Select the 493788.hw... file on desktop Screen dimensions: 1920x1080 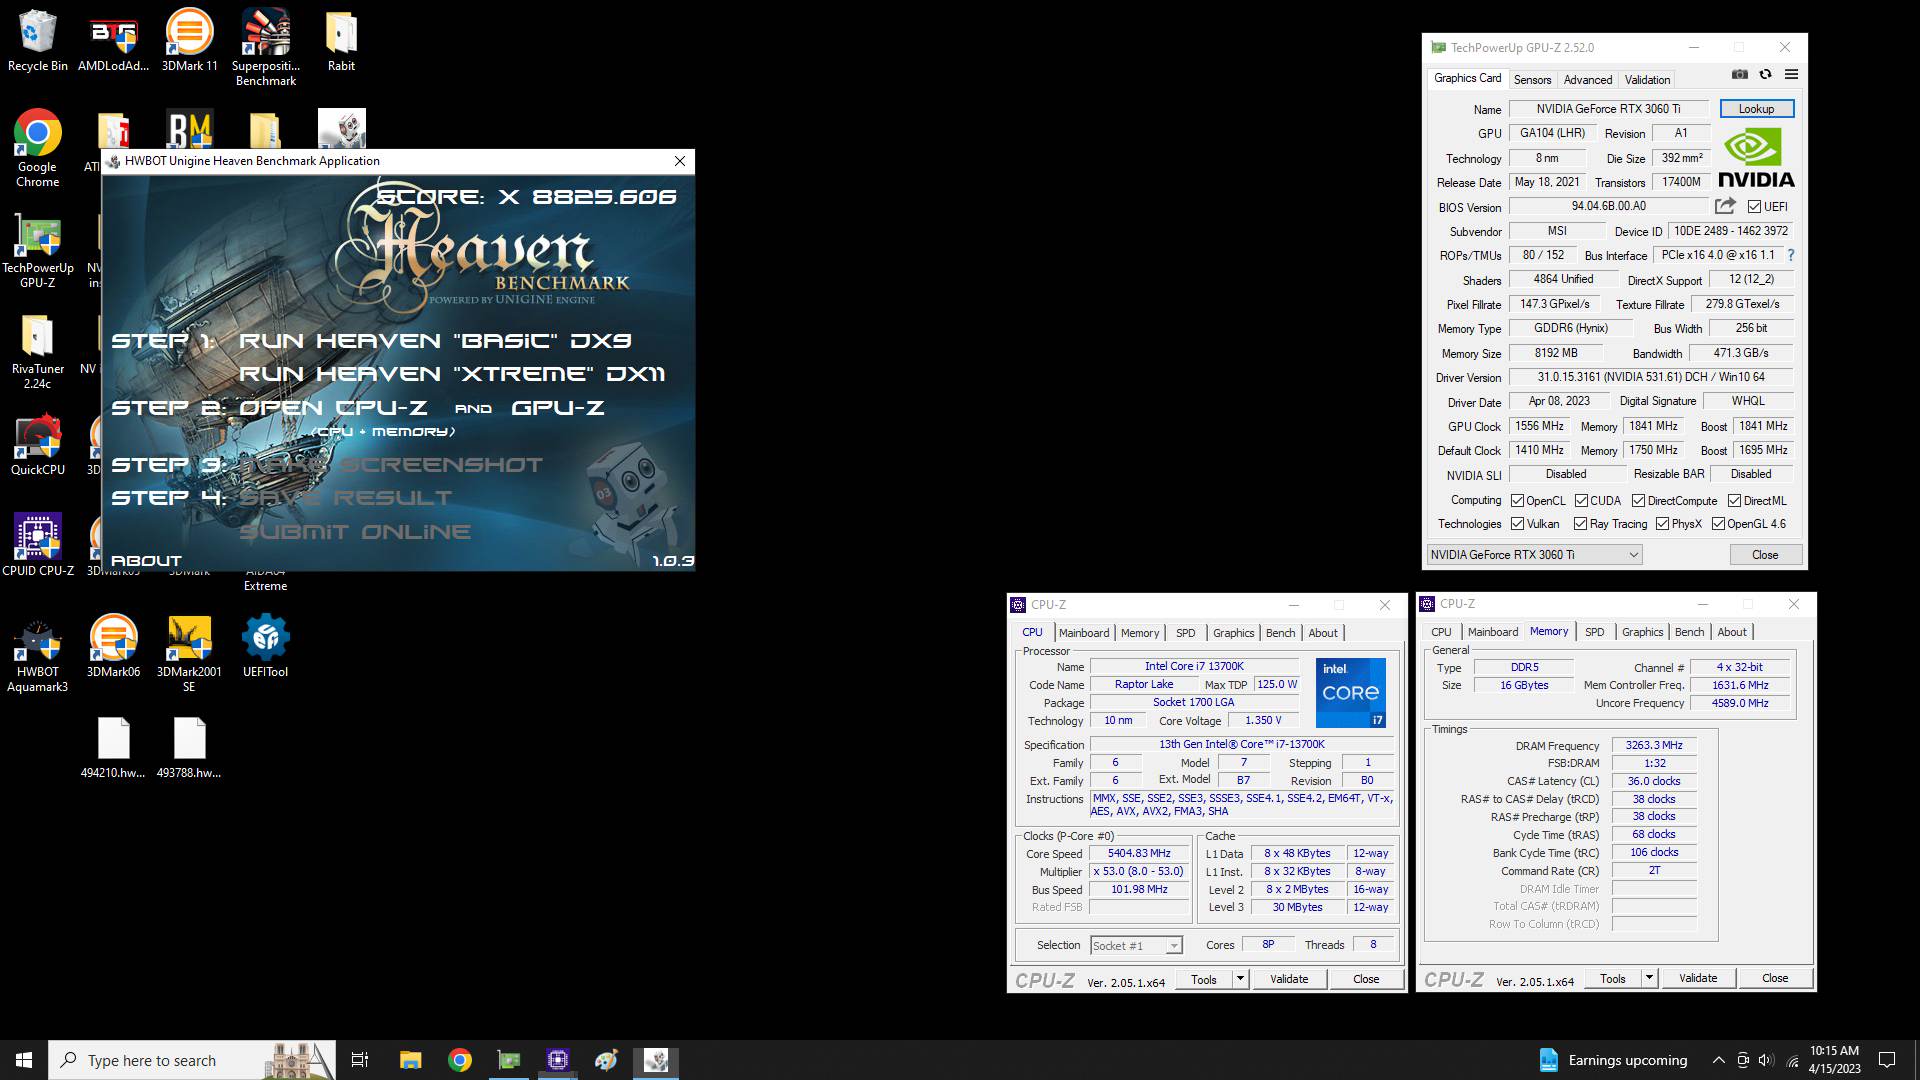pos(189,748)
